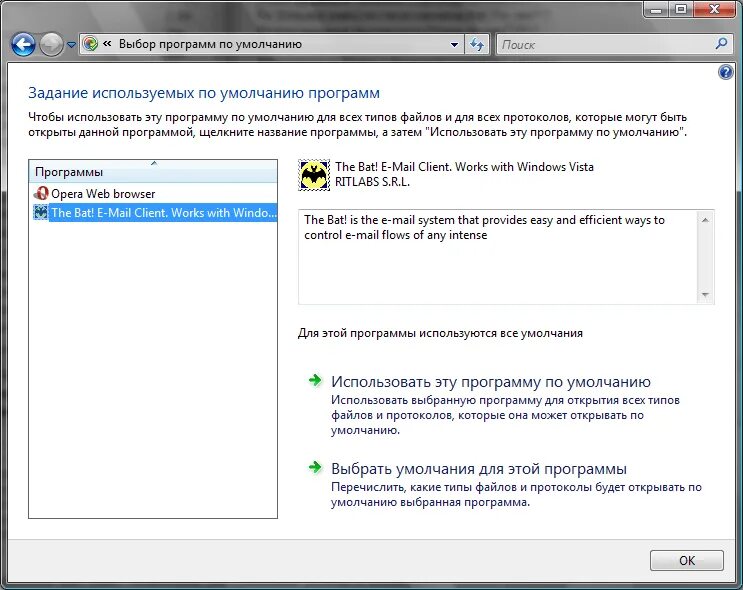Go back with the blue Back arrow
The width and height of the screenshot is (743, 590).
click(x=23, y=45)
